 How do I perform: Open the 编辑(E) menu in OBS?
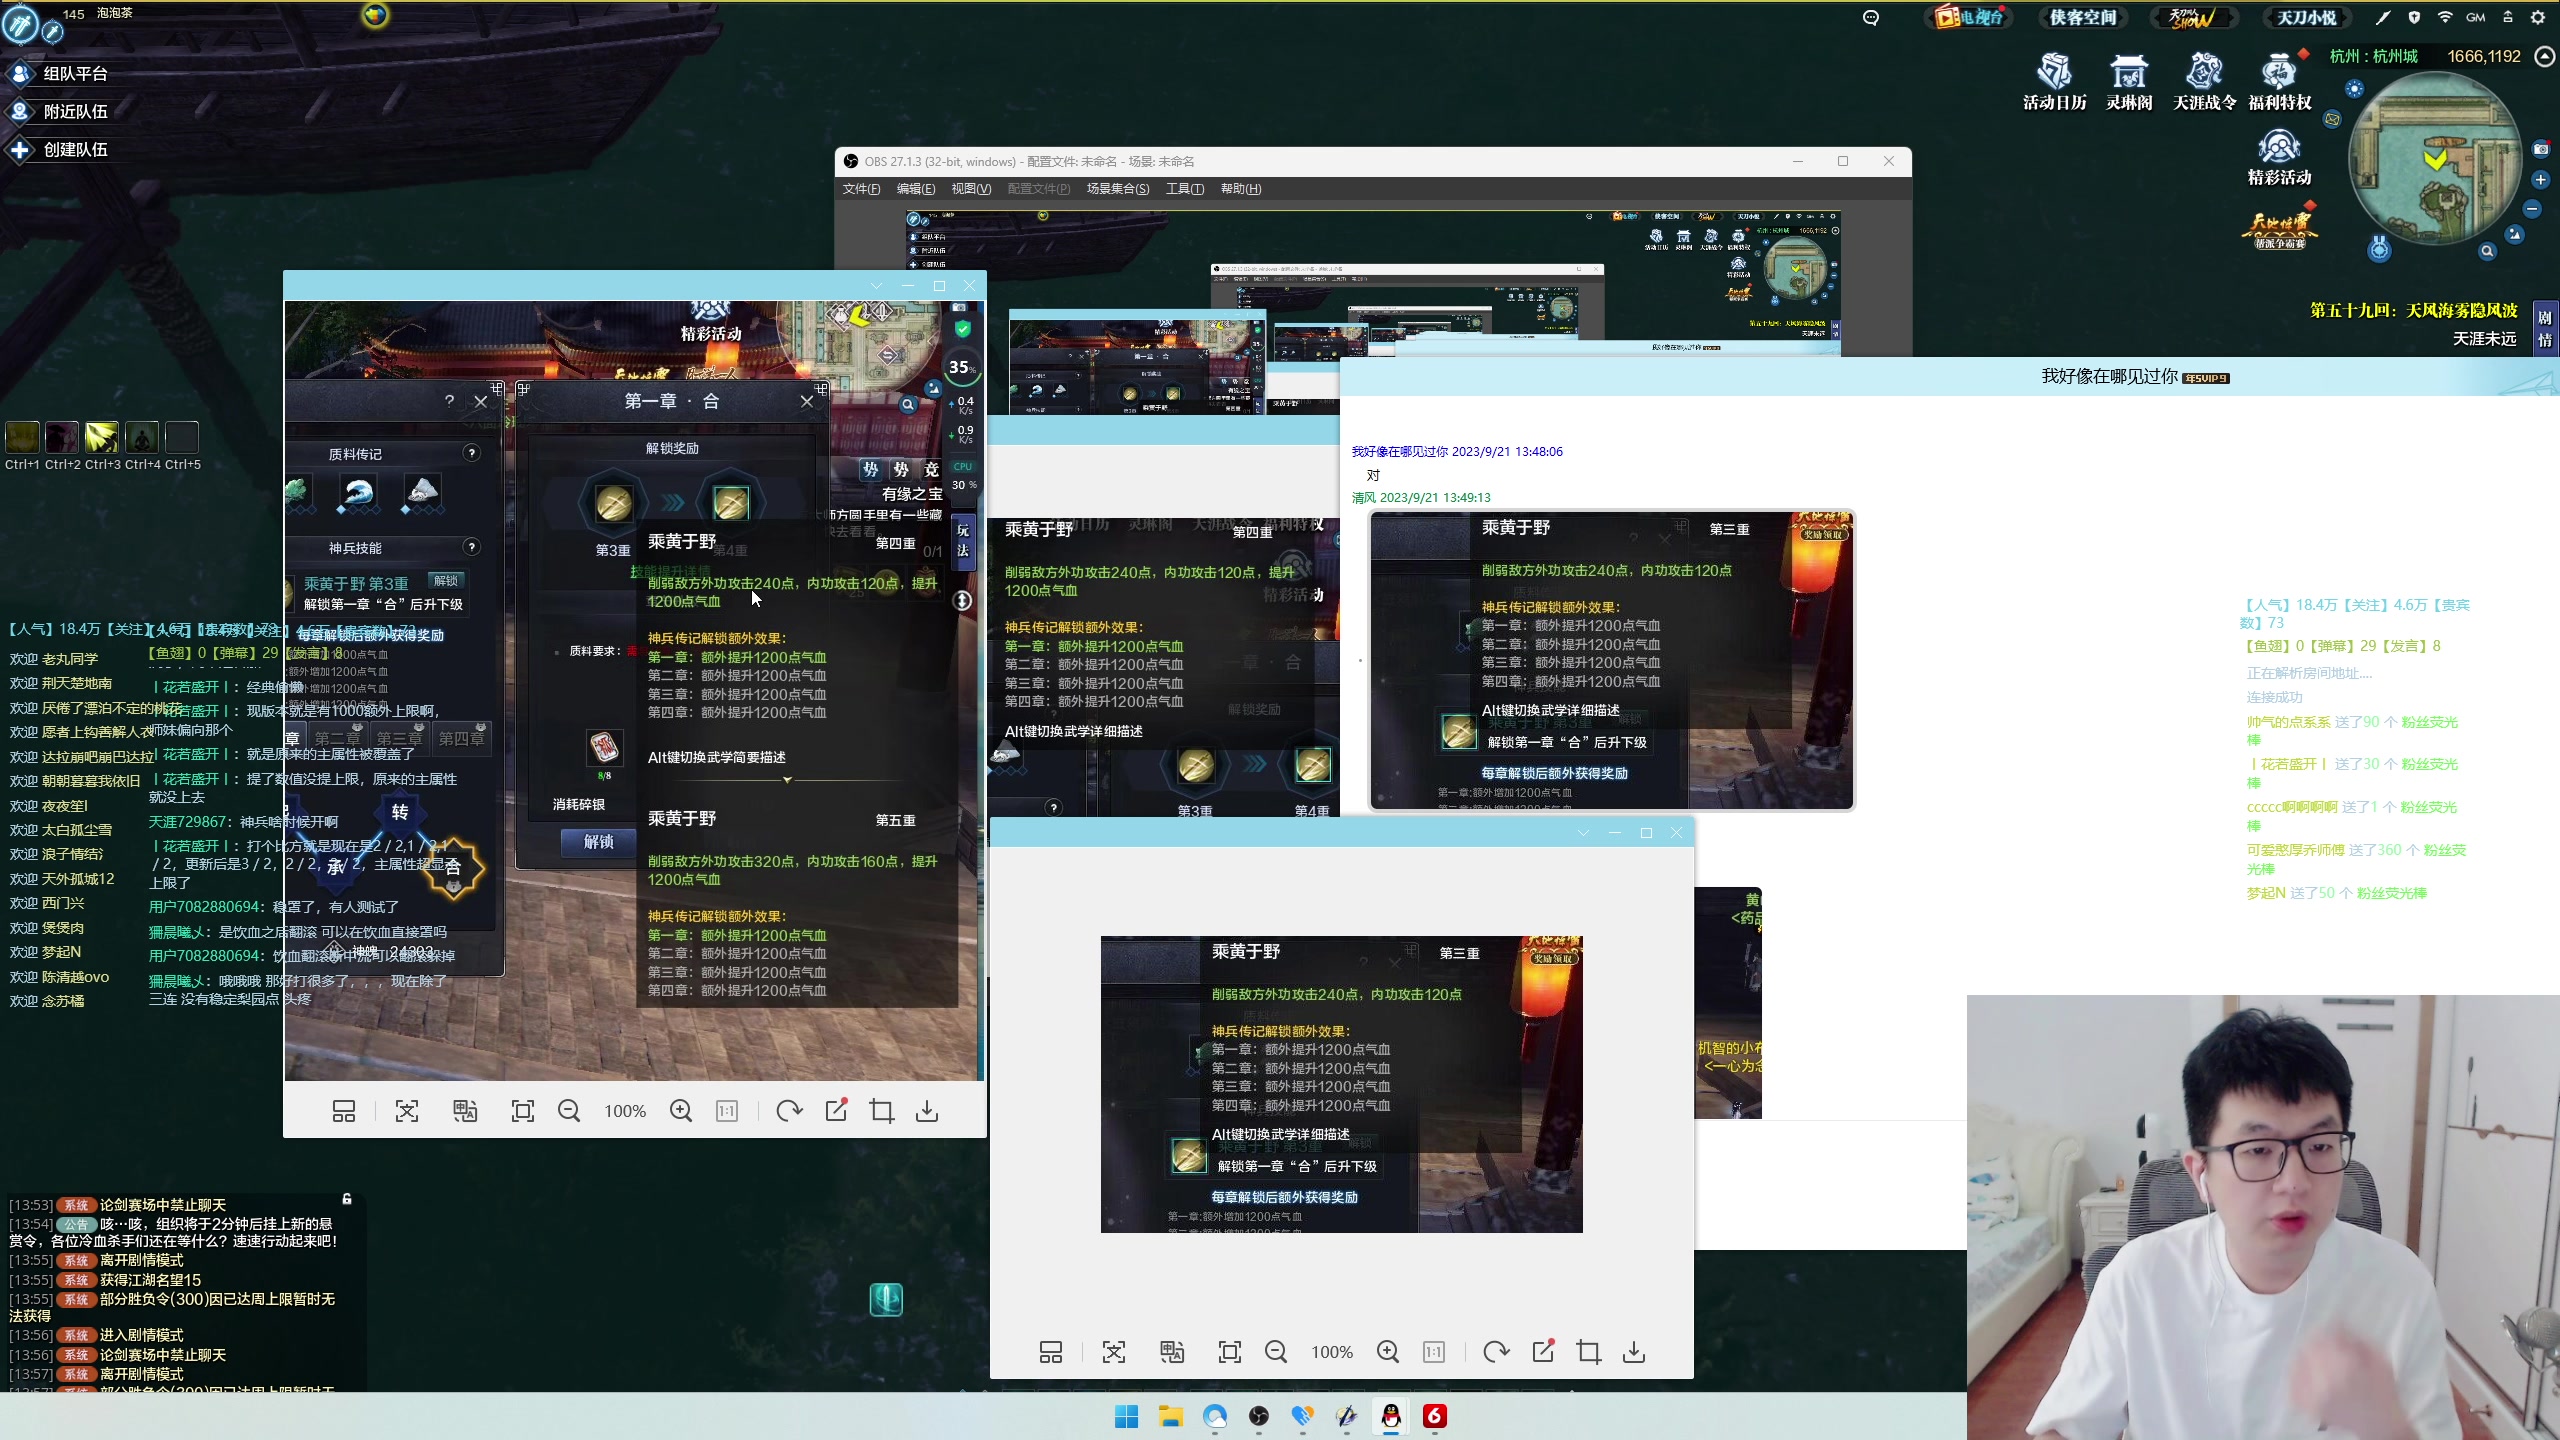[916, 189]
